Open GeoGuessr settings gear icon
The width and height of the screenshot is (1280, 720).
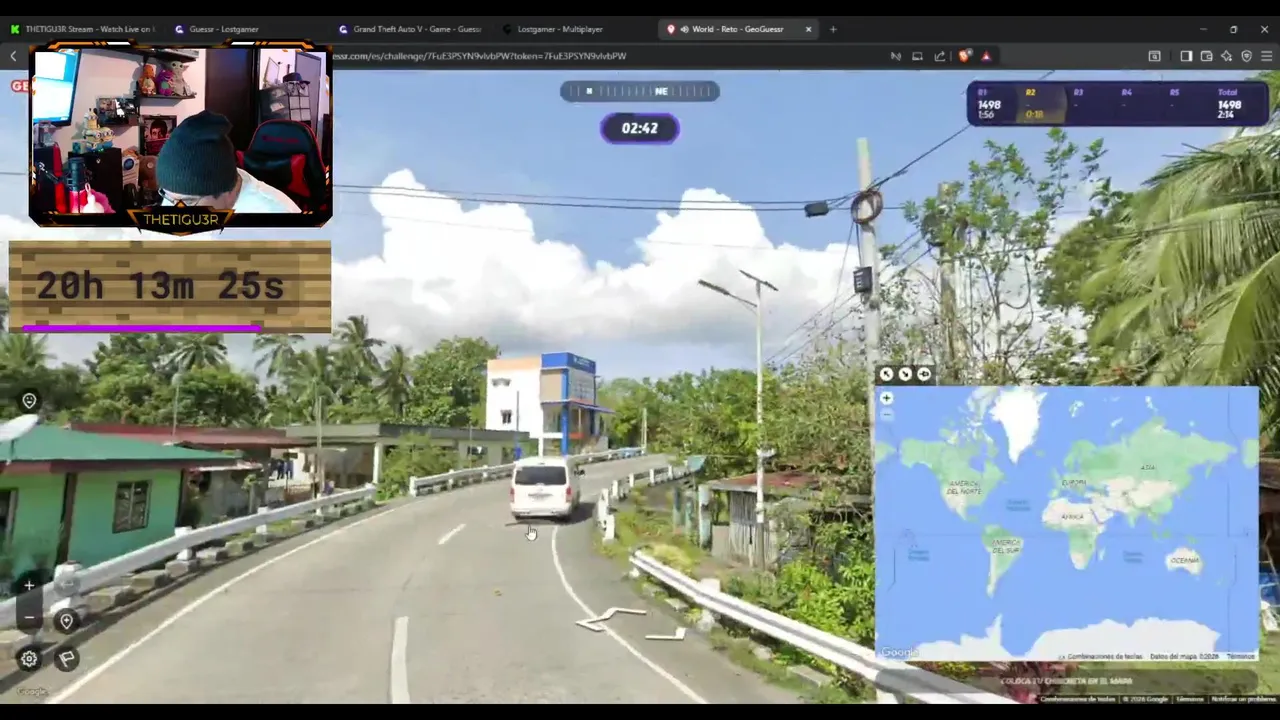[29, 659]
